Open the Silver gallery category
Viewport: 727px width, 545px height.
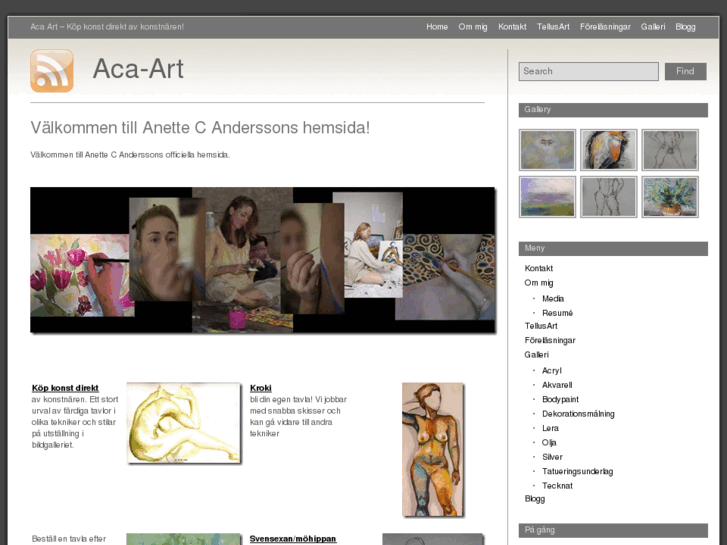click(x=552, y=457)
